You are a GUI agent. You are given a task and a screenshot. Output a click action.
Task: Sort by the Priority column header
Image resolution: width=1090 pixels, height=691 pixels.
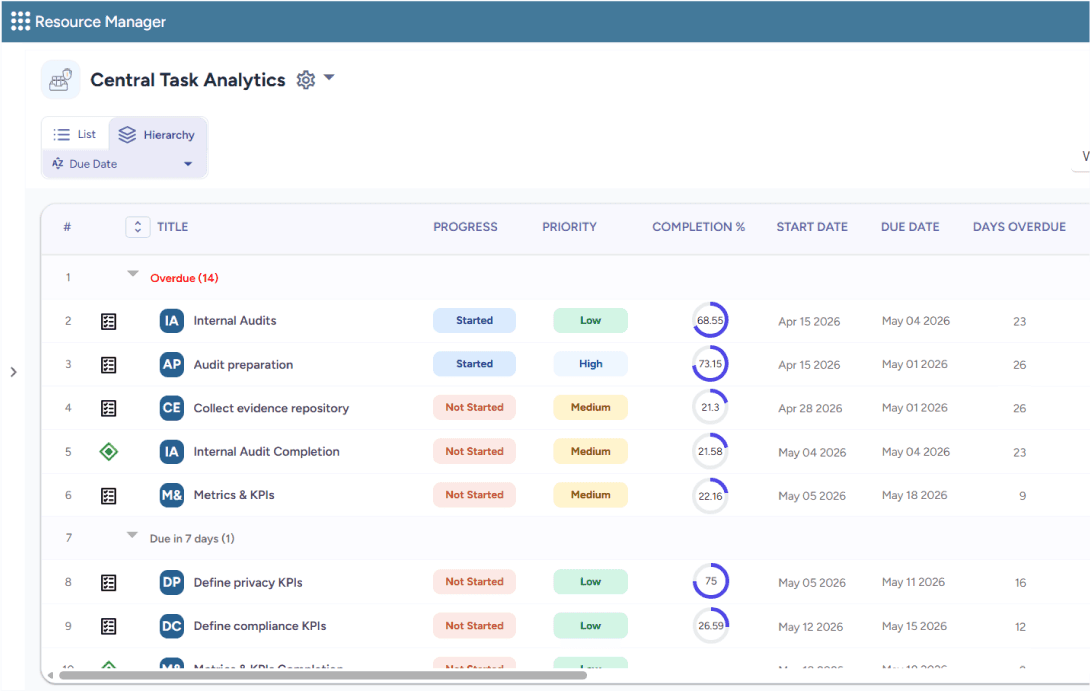(569, 227)
